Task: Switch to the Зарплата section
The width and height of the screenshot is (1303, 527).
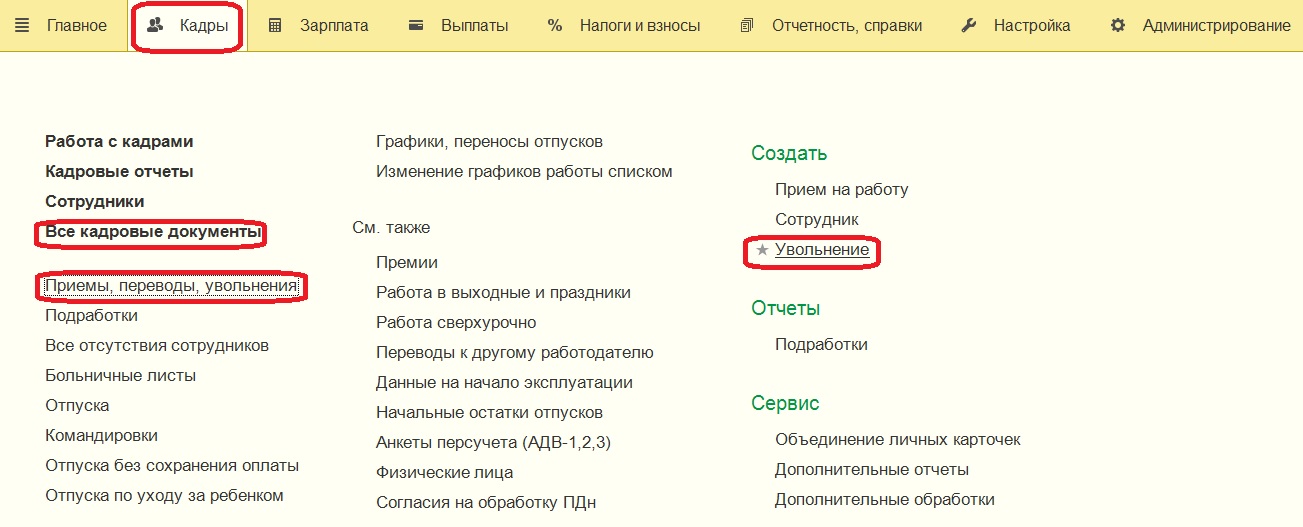Action: [x=334, y=26]
